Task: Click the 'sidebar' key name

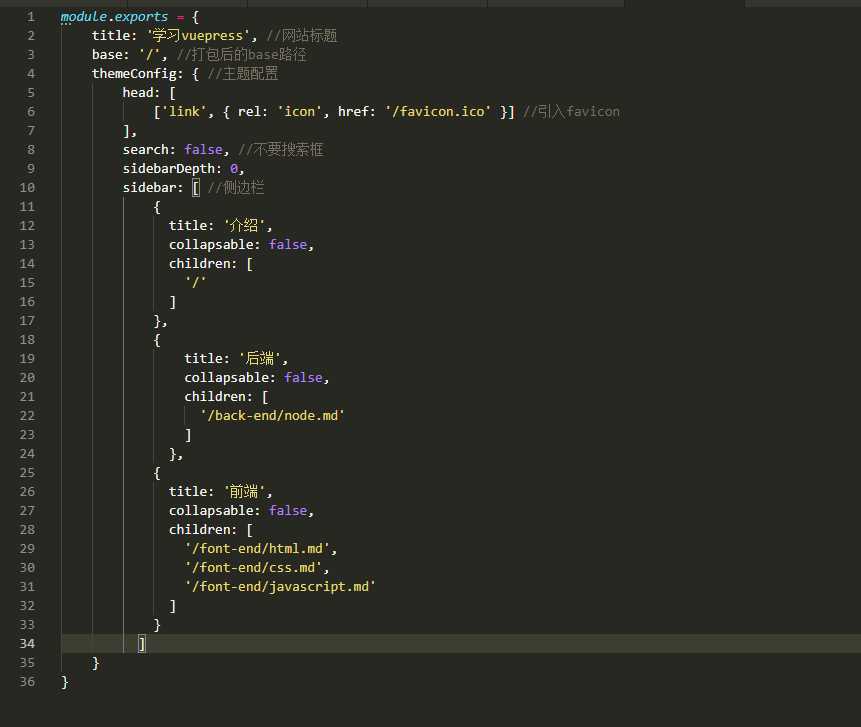Action: coord(149,188)
